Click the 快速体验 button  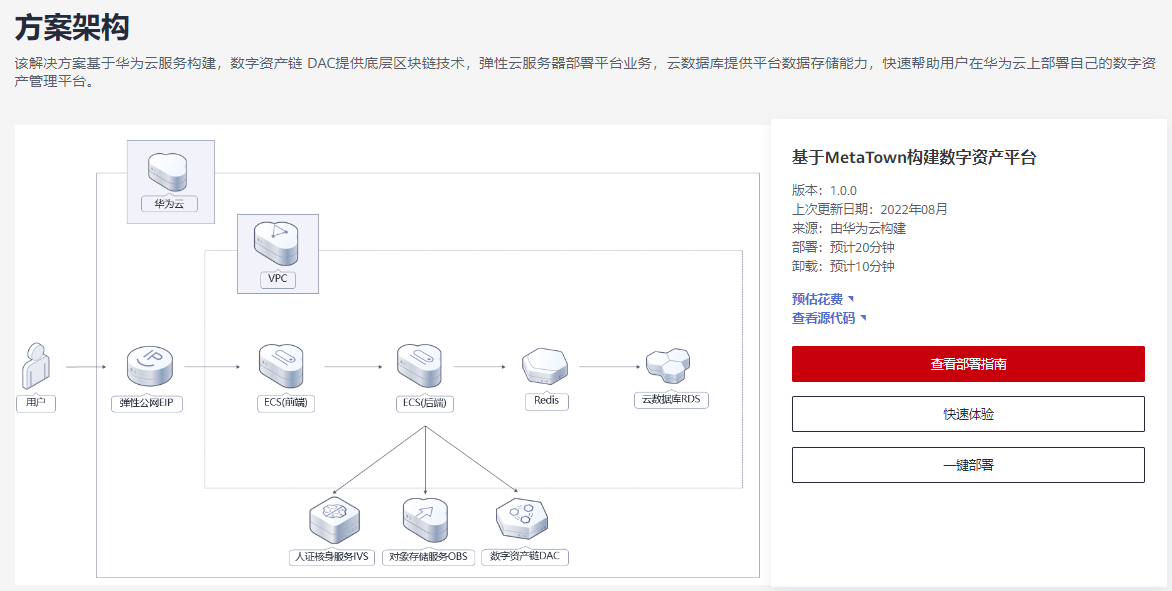pyautogui.click(x=967, y=413)
